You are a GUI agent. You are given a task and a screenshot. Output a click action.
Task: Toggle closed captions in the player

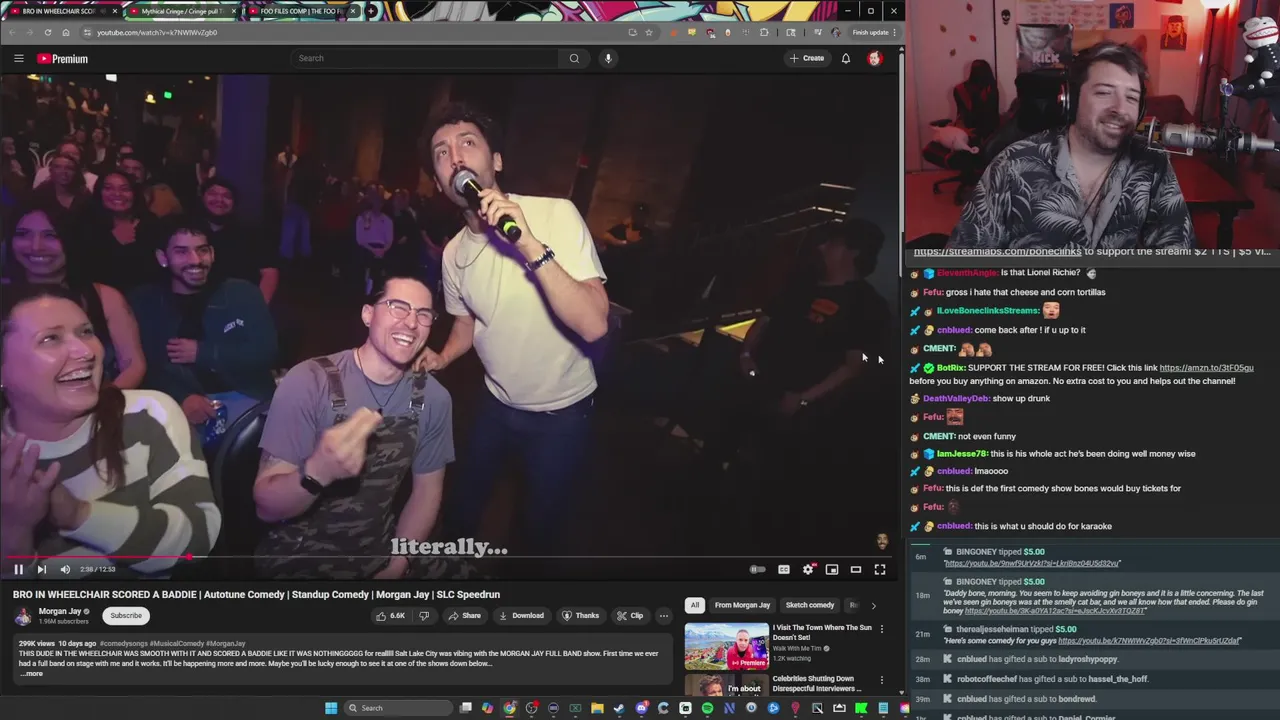(x=784, y=569)
